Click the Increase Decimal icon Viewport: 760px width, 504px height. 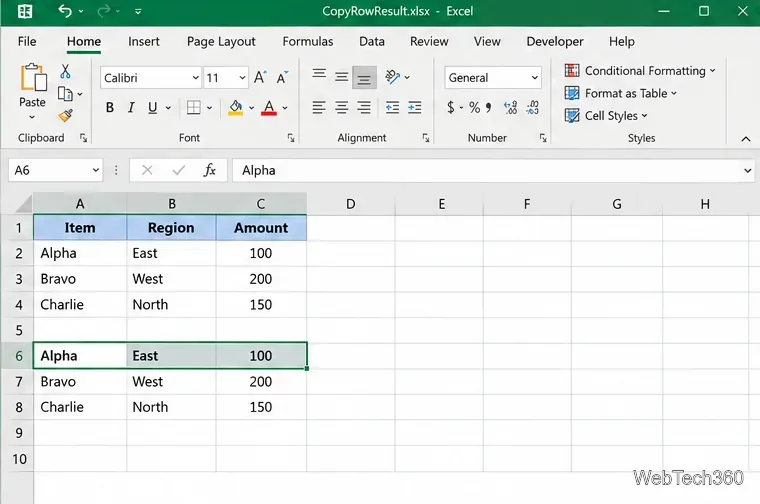(x=510, y=107)
